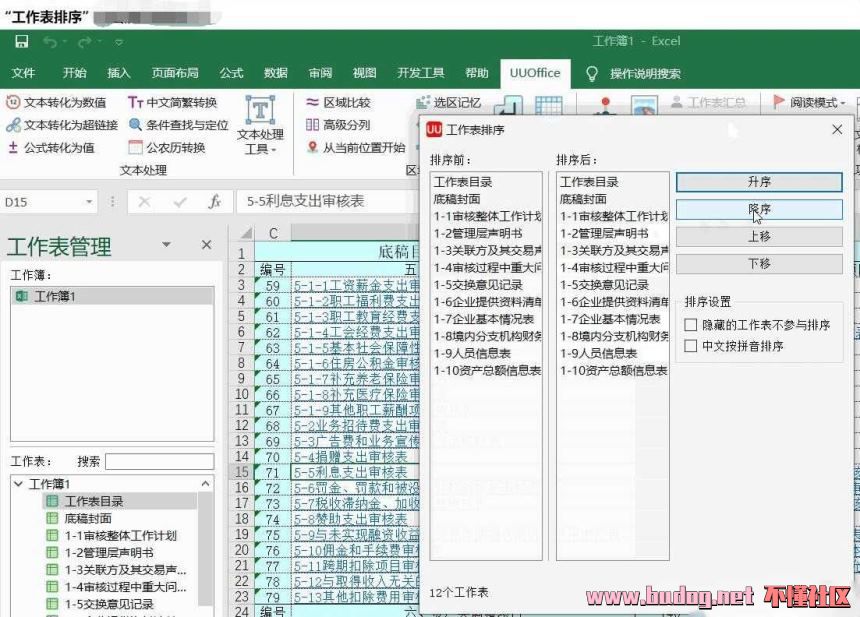860x617 pixels.
Task: Switch to the 数据 ribbon tab
Action: coord(276,73)
